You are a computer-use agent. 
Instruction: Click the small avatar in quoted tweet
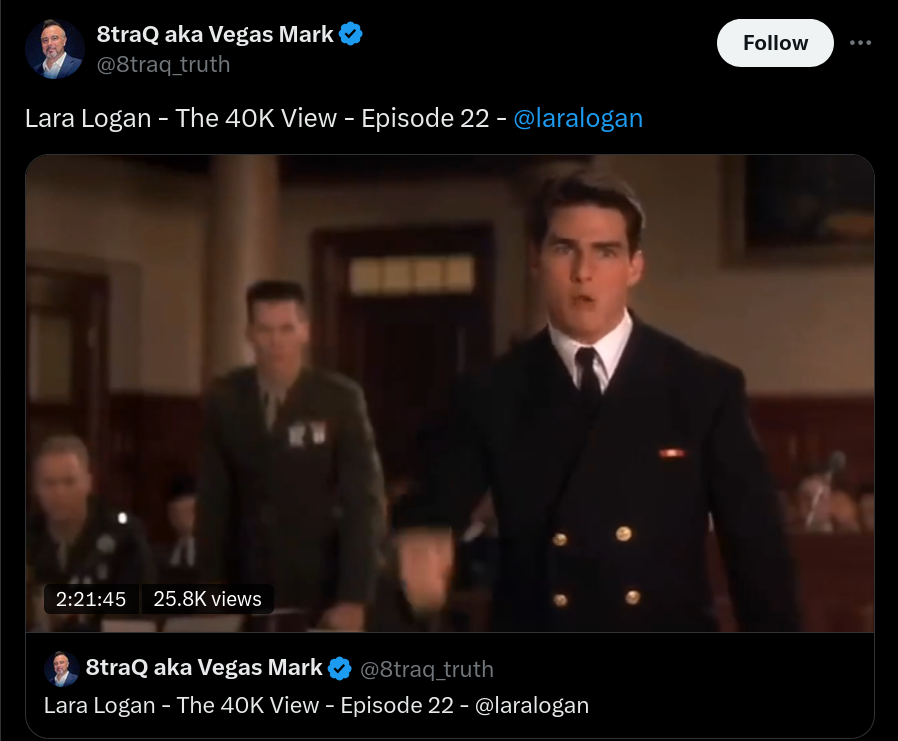click(61, 668)
